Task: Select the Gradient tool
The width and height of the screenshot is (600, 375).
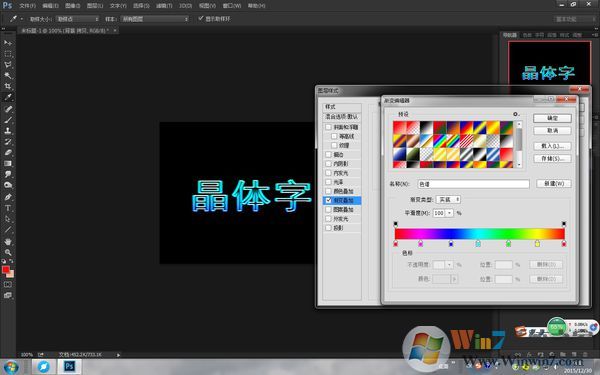Action: pos(8,163)
